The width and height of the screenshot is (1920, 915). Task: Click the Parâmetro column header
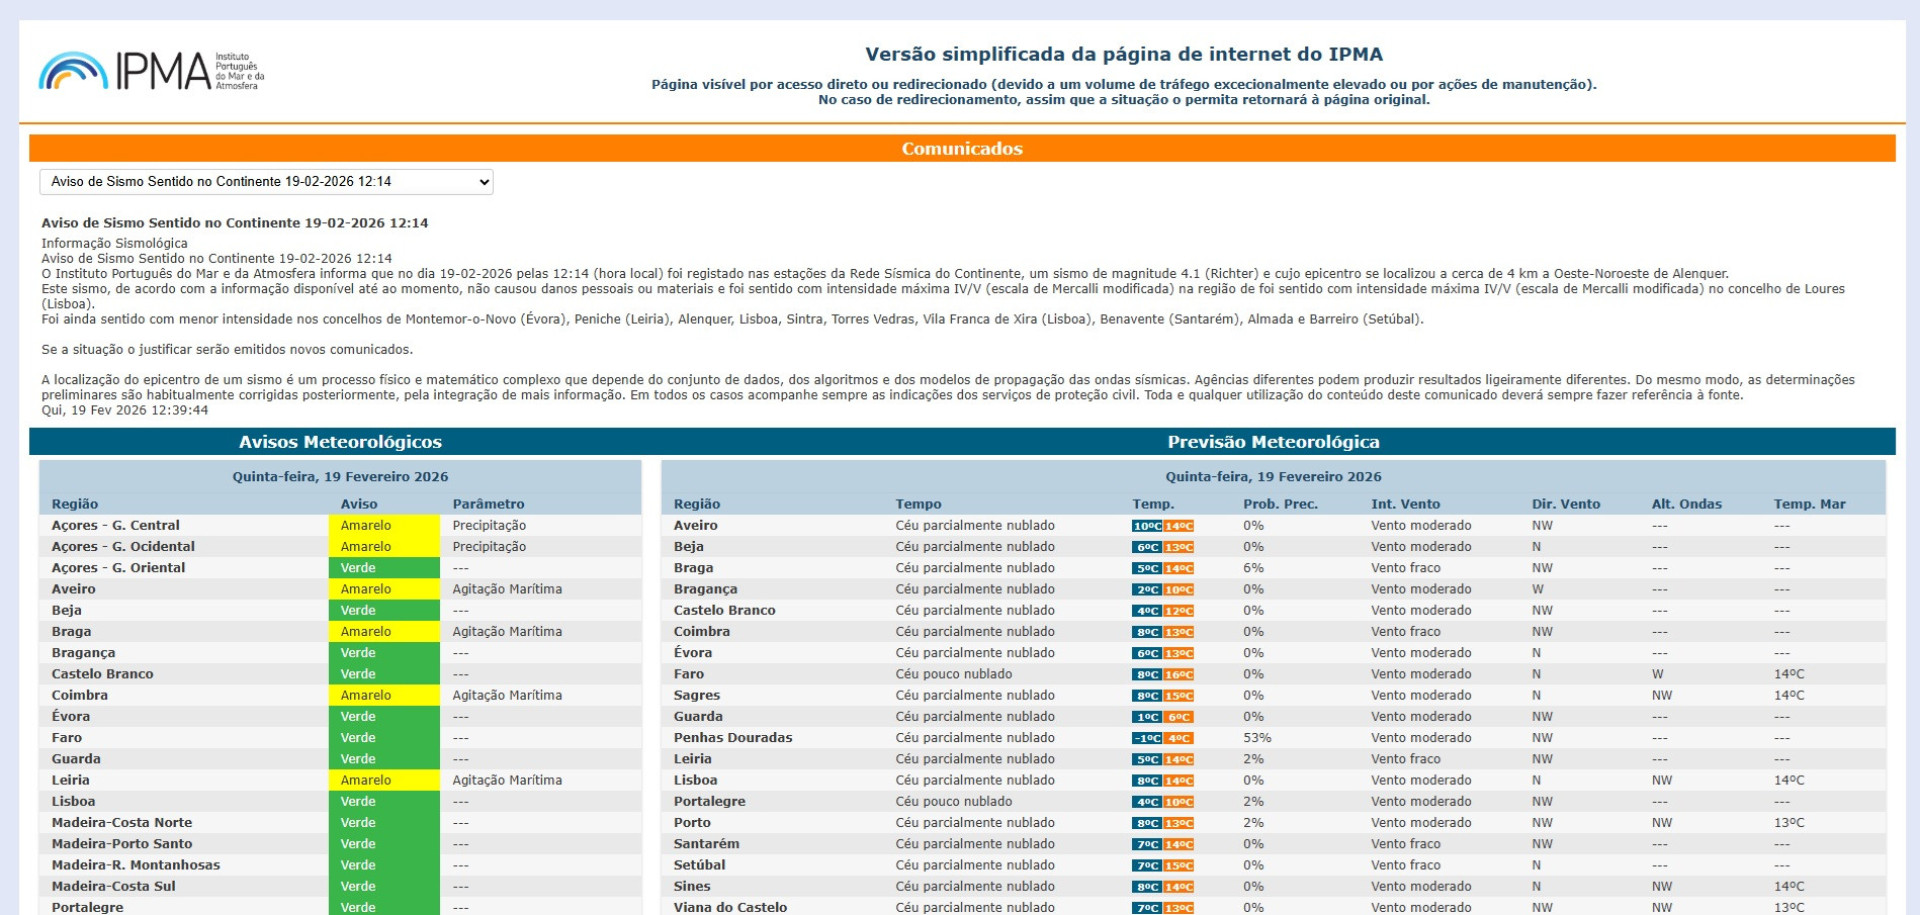click(488, 504)
